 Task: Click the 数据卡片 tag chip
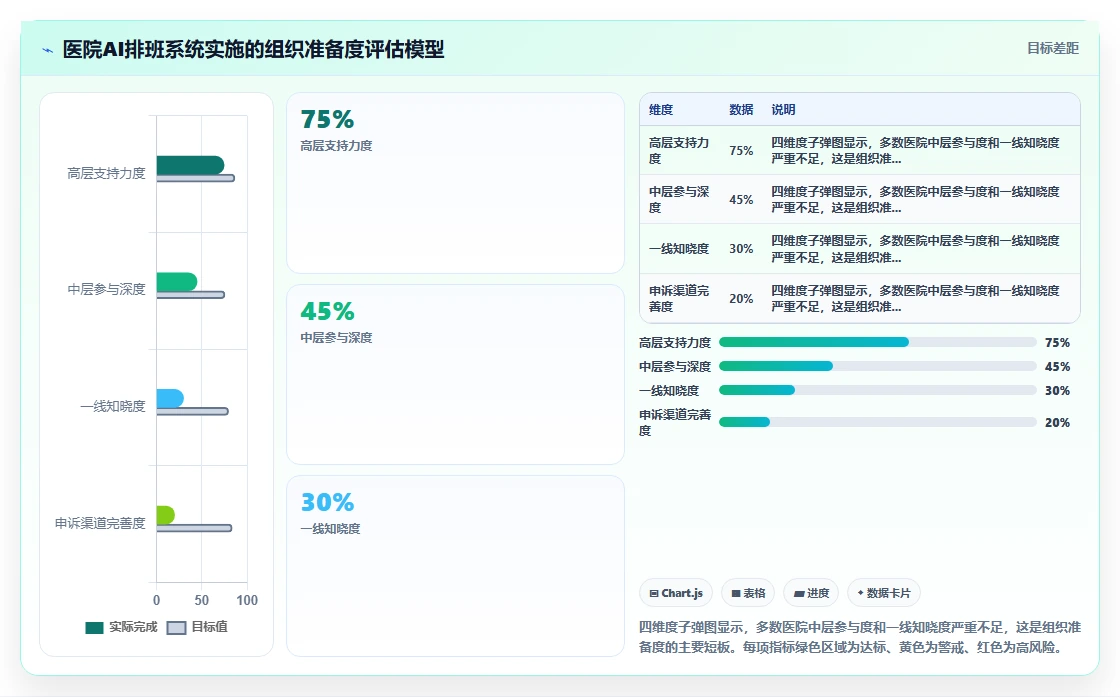tap(884, 593)
